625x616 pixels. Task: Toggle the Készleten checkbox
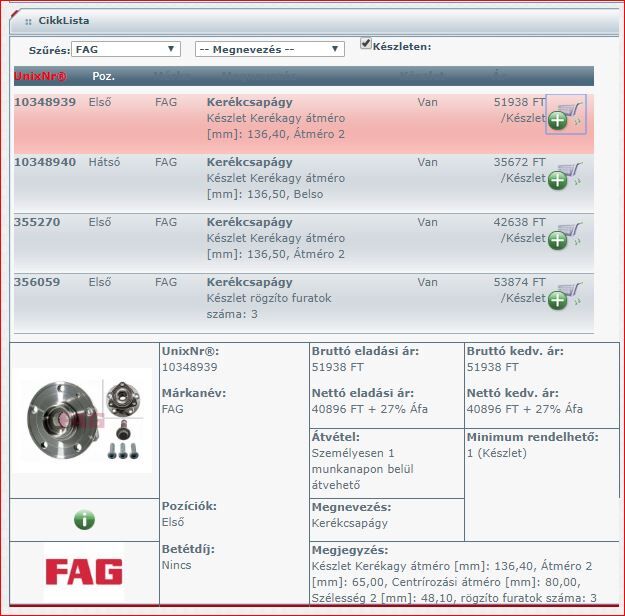pyautogui.click(x=365, y=43)
